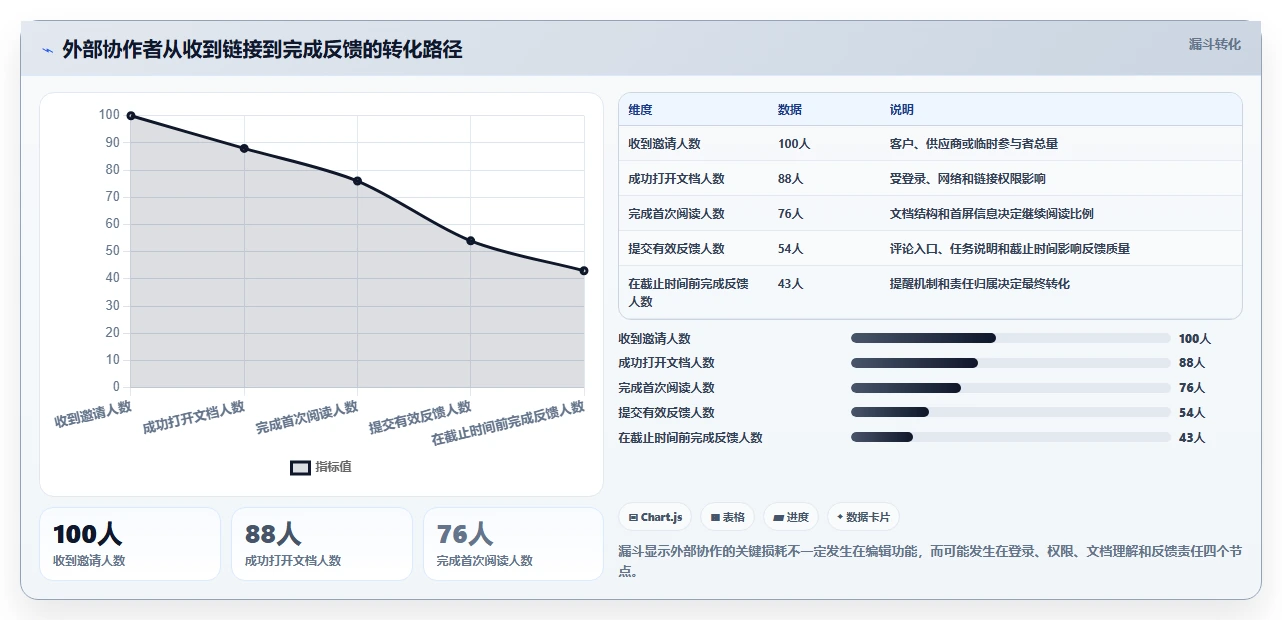
Task: Click table cell 评论入口、任务说明和截止时间影响反馈质量
Action: [1010, 249]
